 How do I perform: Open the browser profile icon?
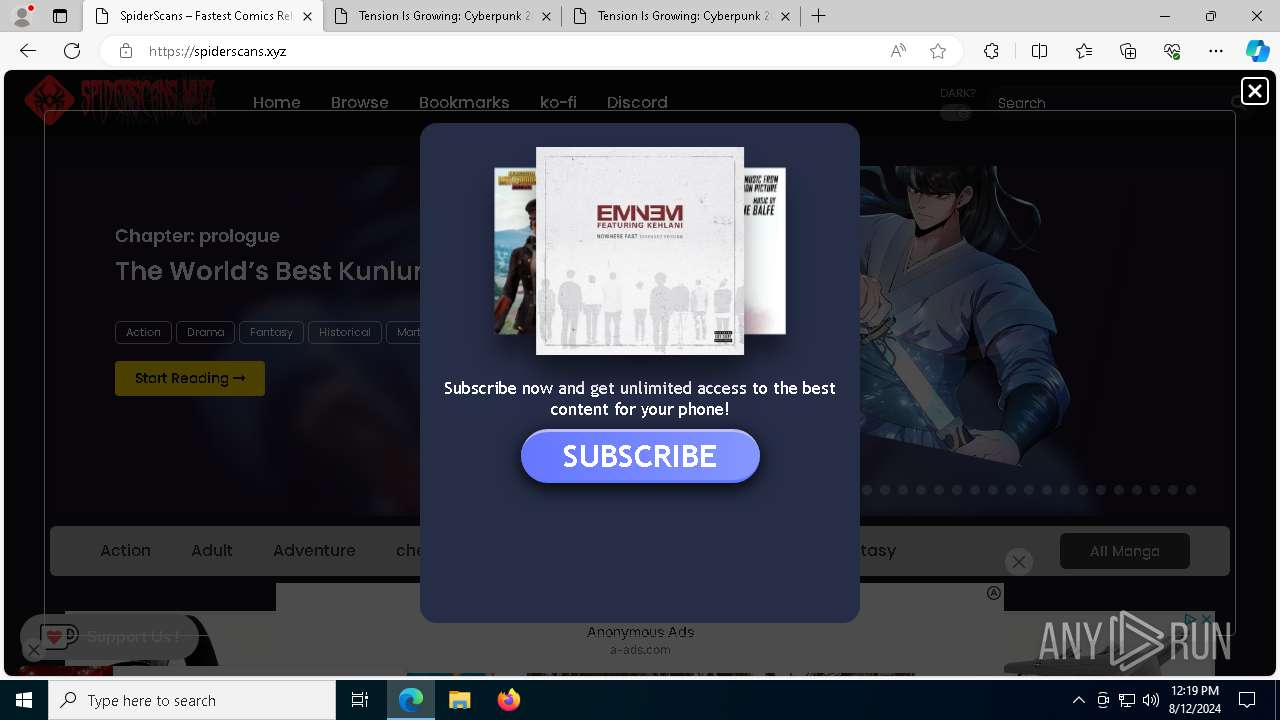21,16
